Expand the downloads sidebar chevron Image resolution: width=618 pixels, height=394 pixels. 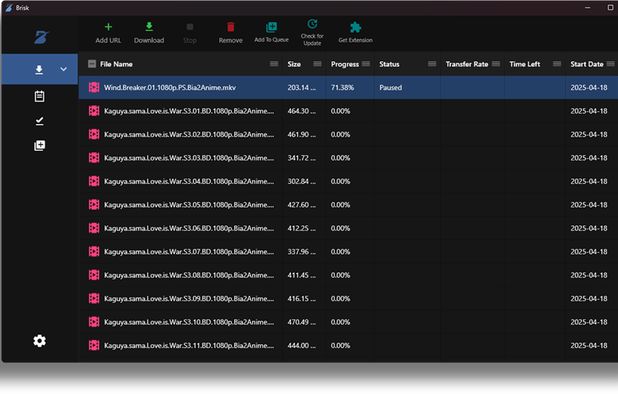pyautogui.click(x=63, y=69)
